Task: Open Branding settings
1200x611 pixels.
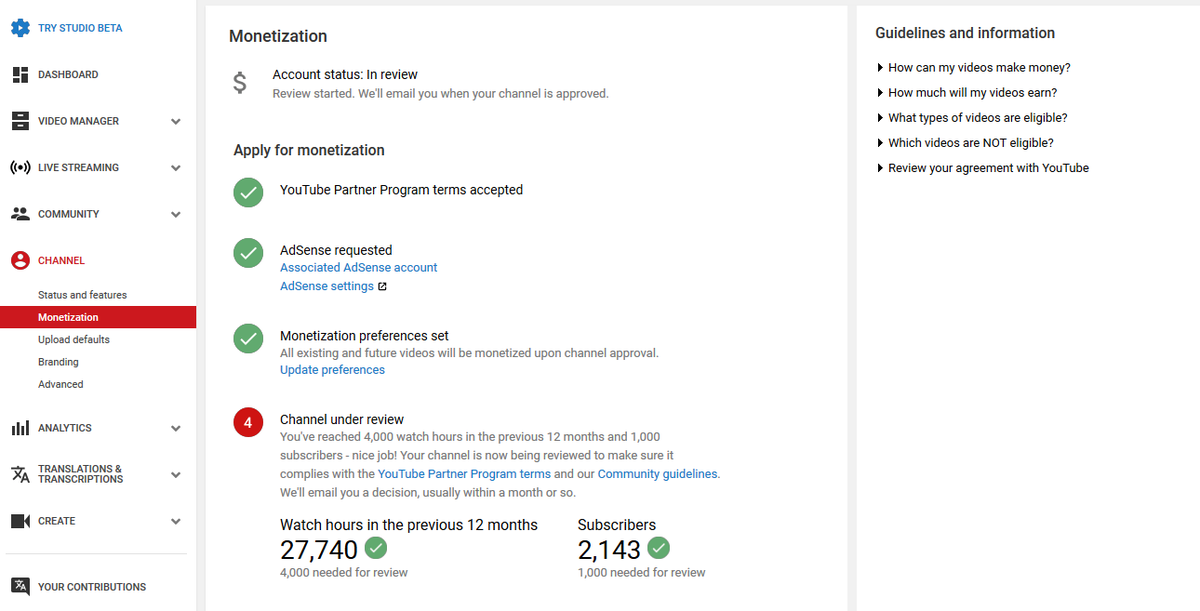Action: tap(58, 362)
